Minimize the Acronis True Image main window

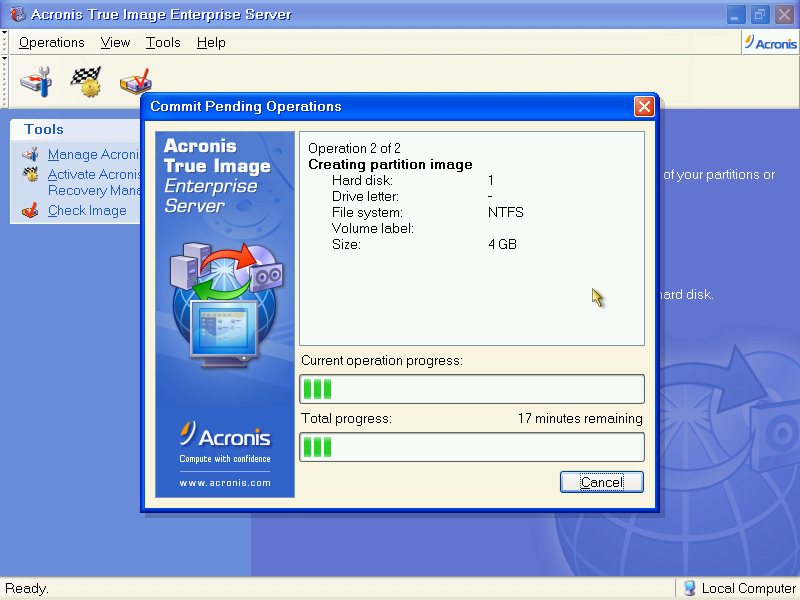pyautogui.click(x=735, y=14)
